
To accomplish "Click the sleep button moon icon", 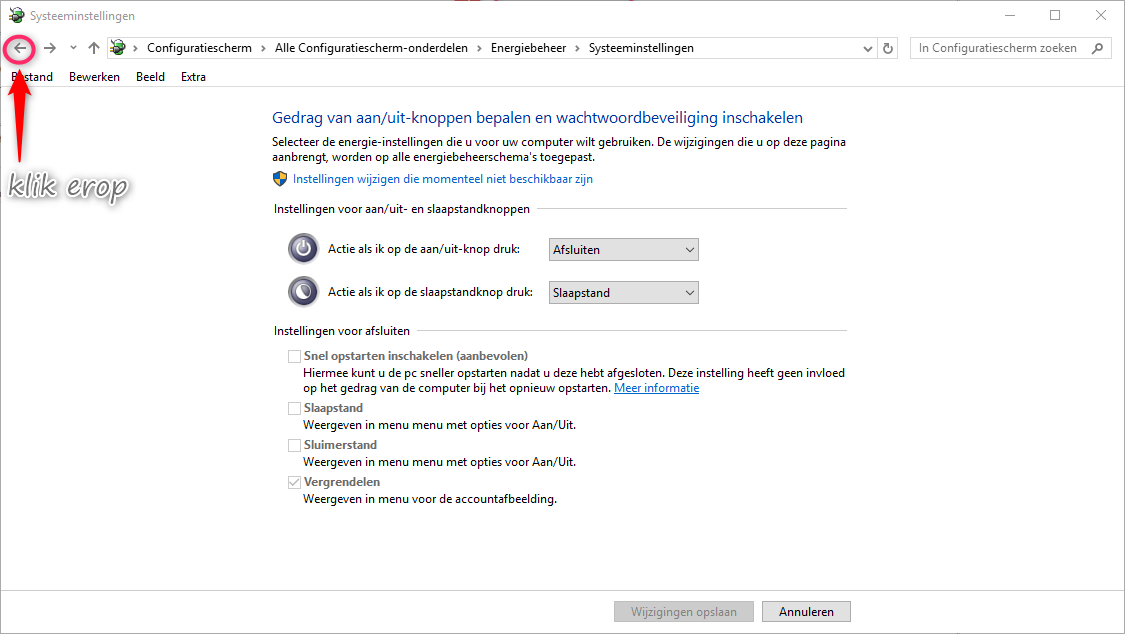I will tap(303, 292).
